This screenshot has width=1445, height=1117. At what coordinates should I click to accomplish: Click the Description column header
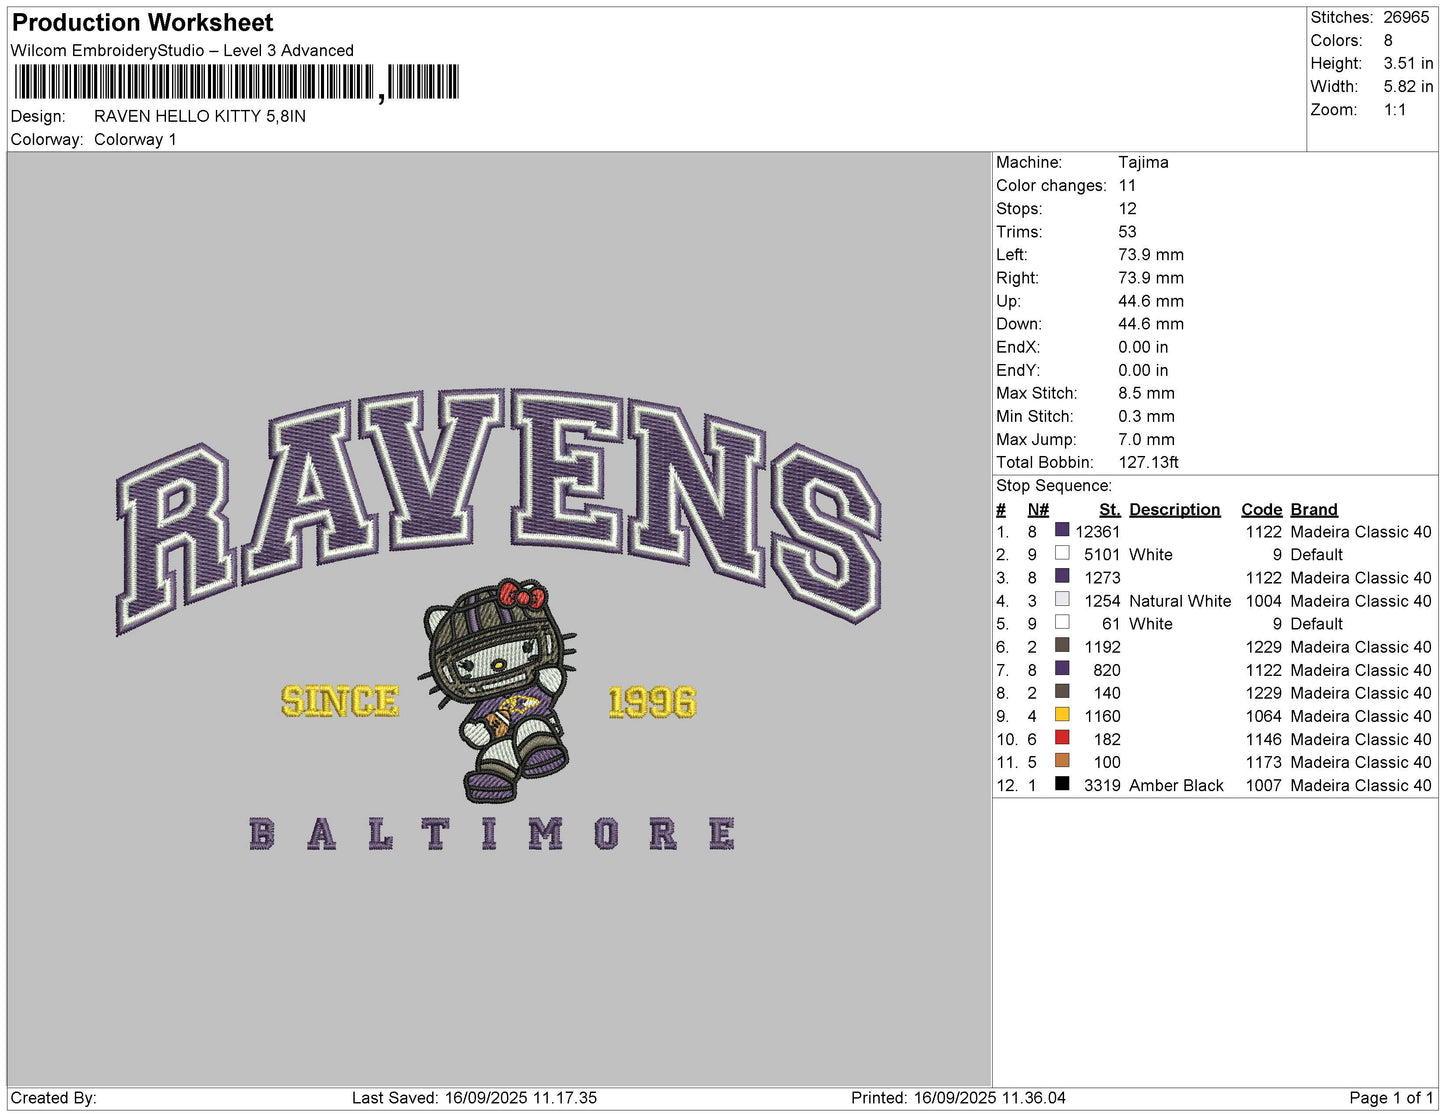pos(1174,509)
